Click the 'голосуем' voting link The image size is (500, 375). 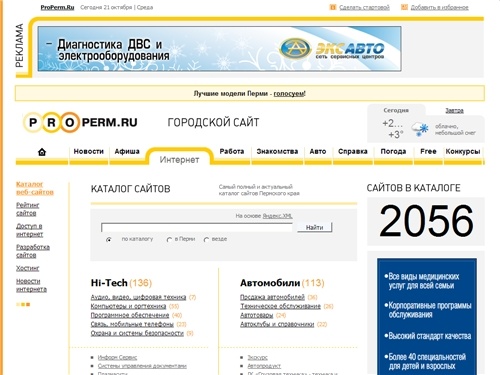[289, 94]
